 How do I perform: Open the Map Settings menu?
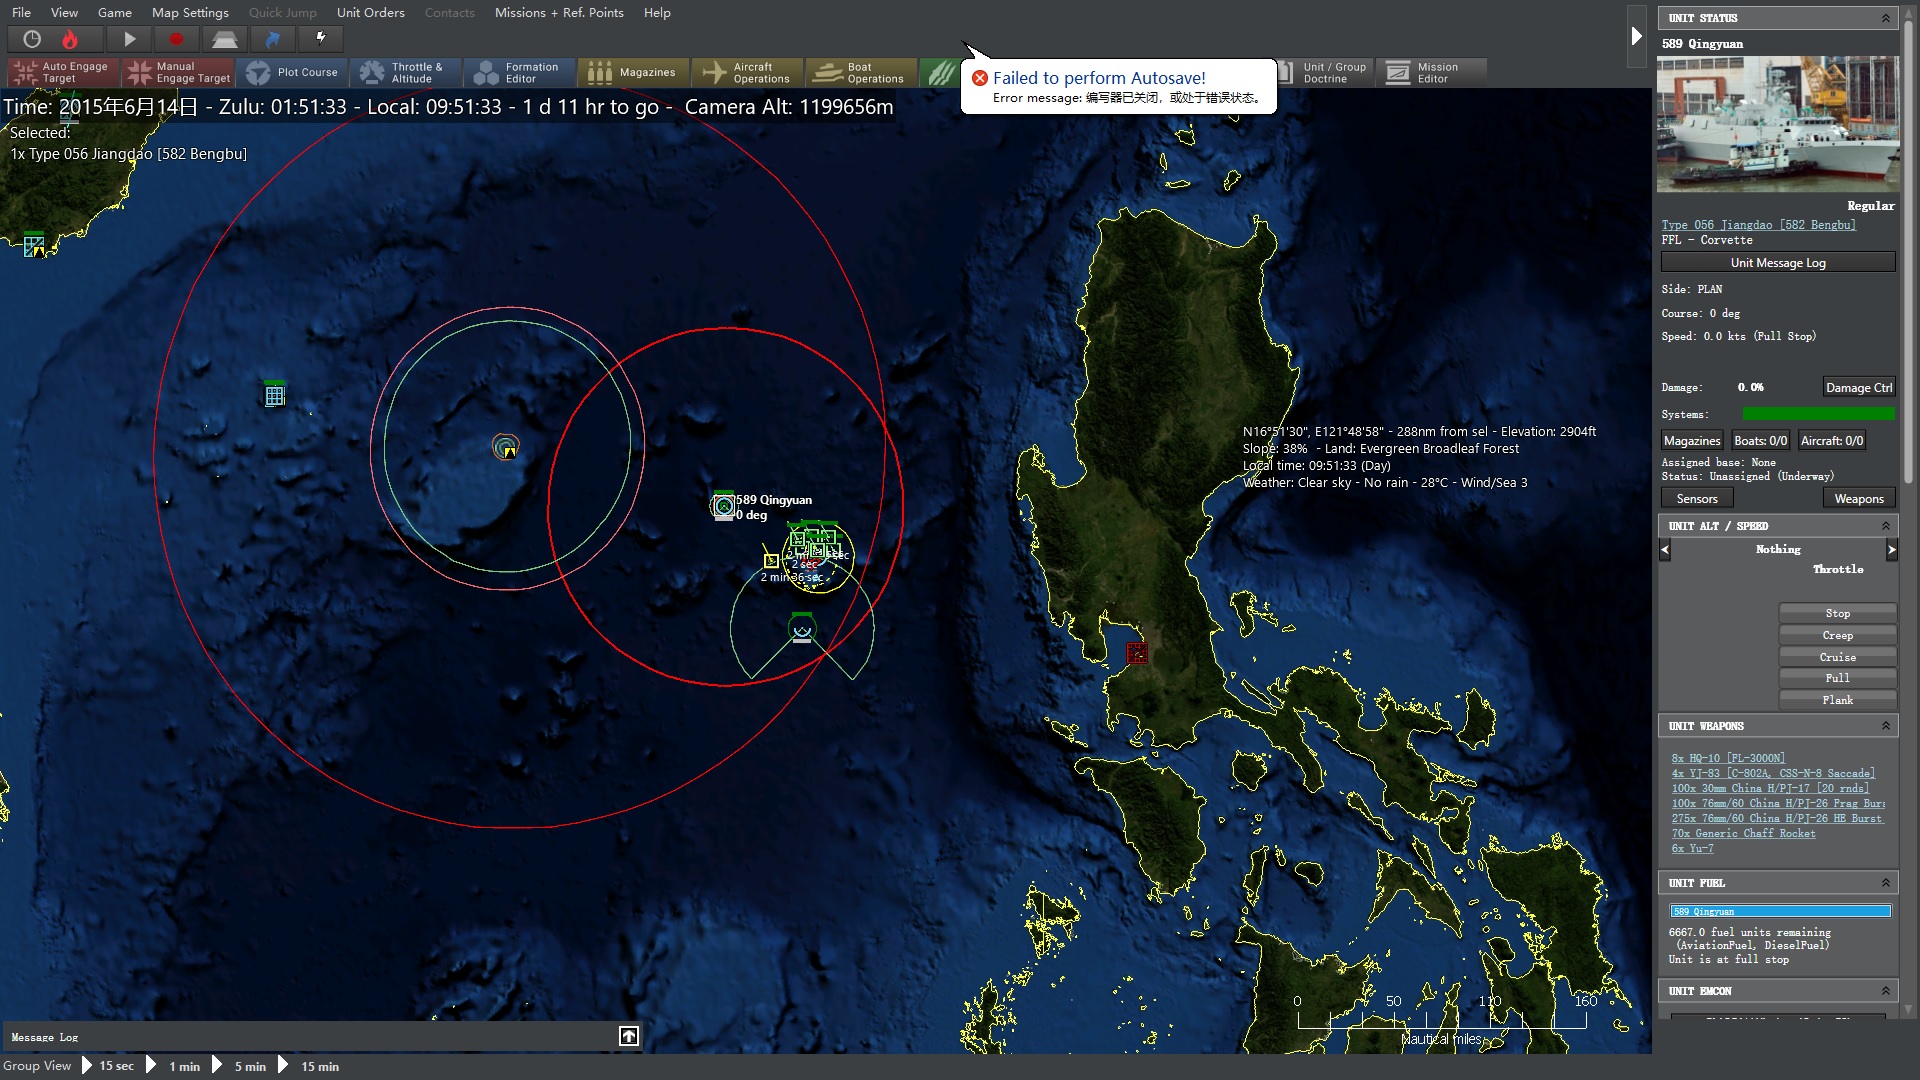click(x=190, y=12)
